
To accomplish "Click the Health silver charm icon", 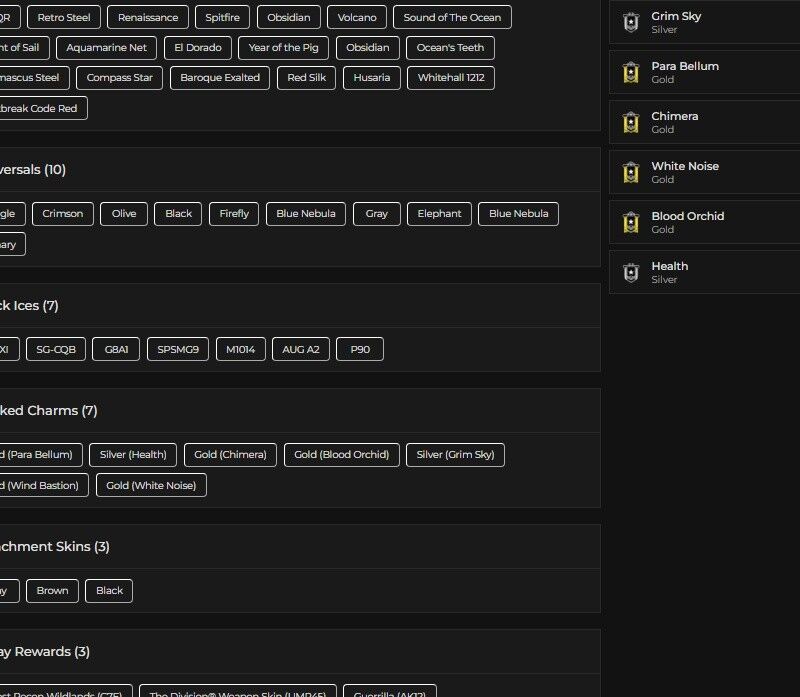I will coord(630,272).
